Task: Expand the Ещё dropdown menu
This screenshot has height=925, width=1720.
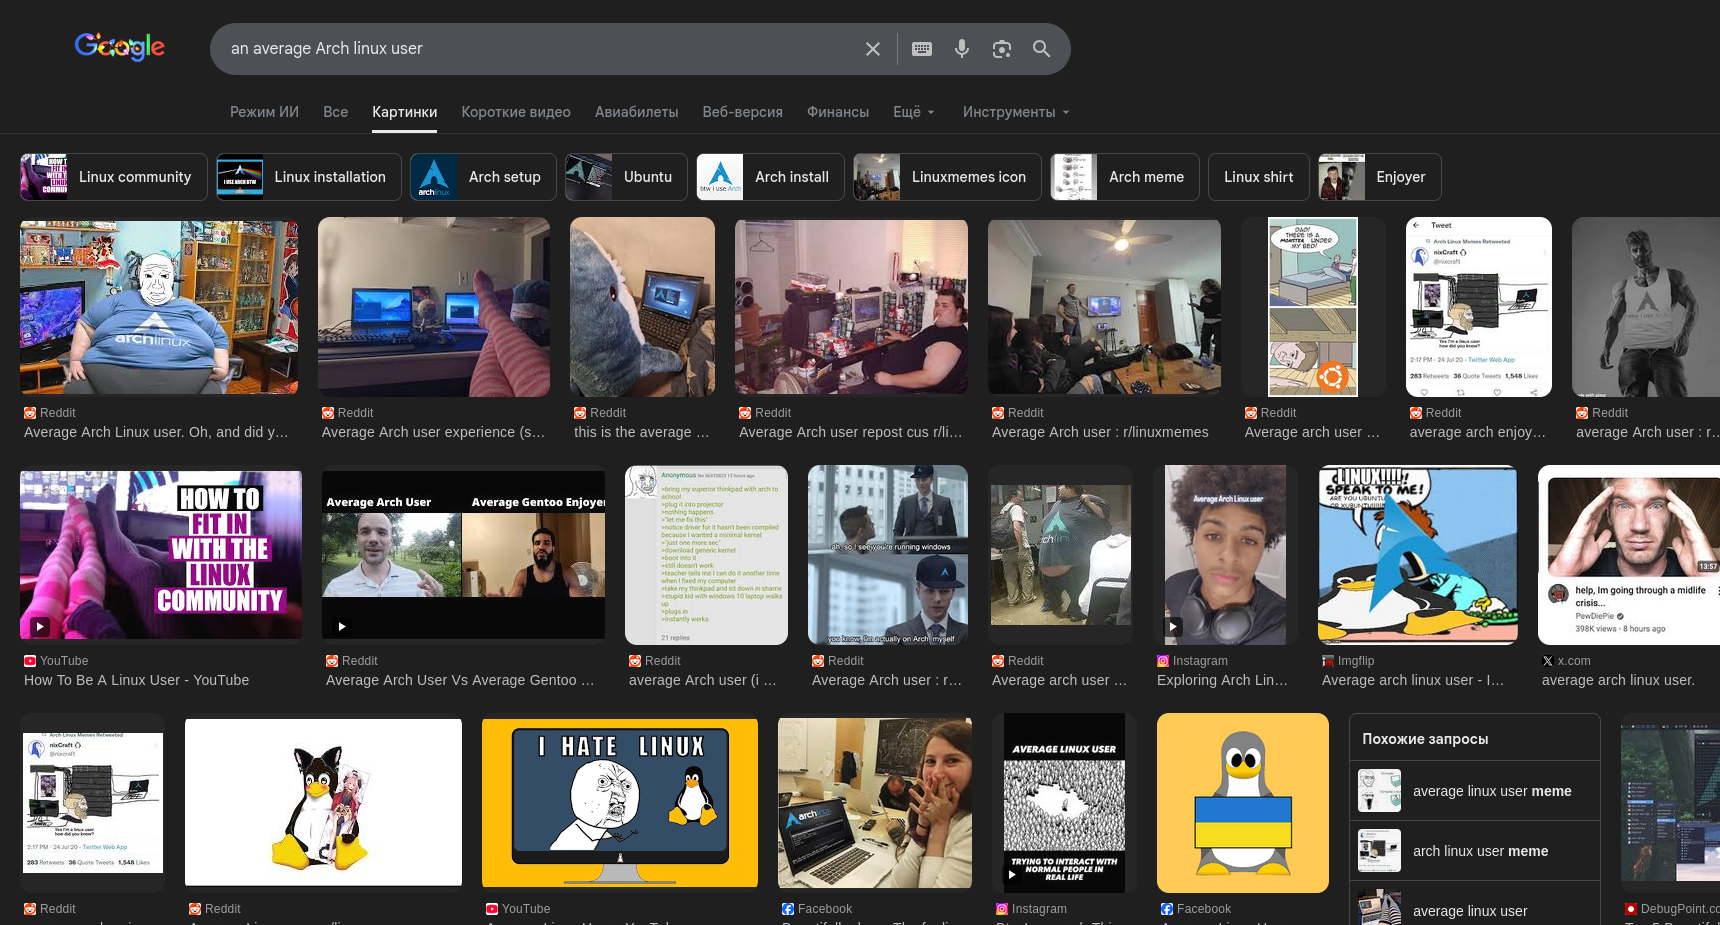Action: pos(914,112)
